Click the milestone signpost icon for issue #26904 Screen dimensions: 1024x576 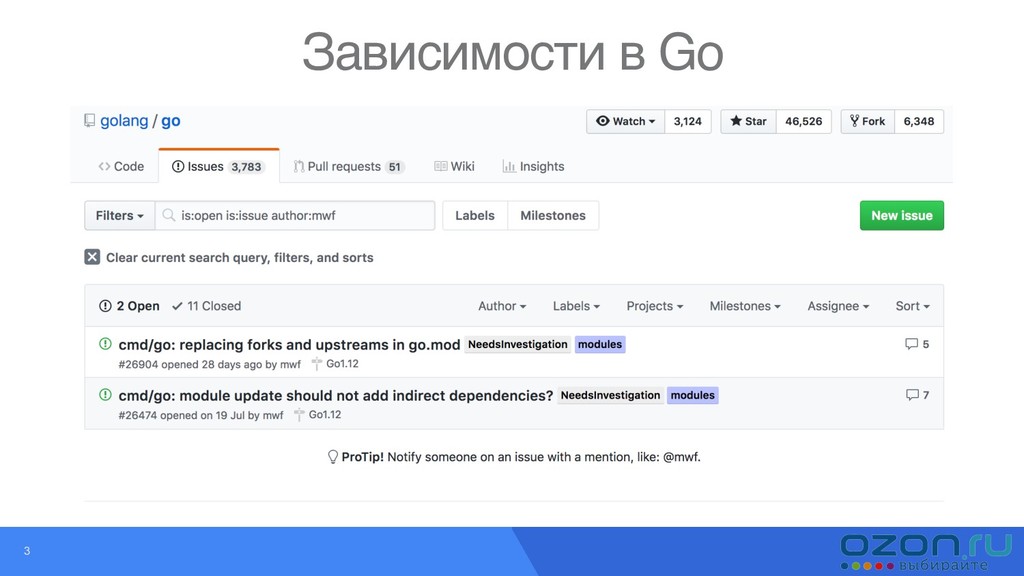[x=317, y=364]
